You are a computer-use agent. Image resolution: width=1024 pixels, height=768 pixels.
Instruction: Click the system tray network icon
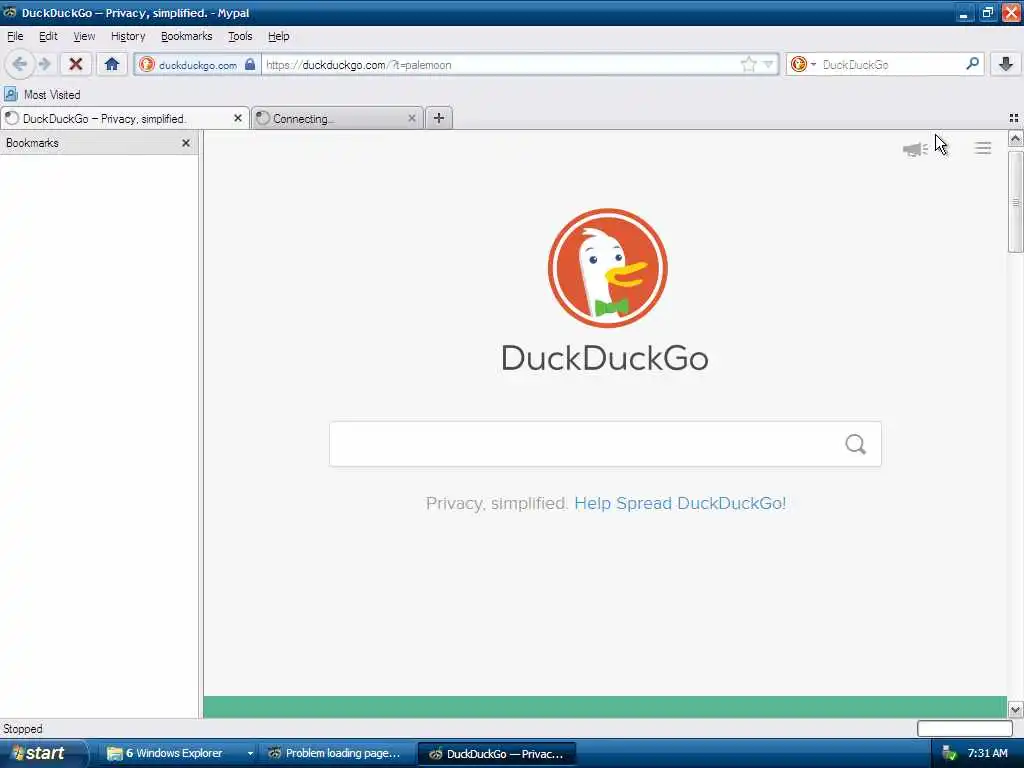coord(949,753)
